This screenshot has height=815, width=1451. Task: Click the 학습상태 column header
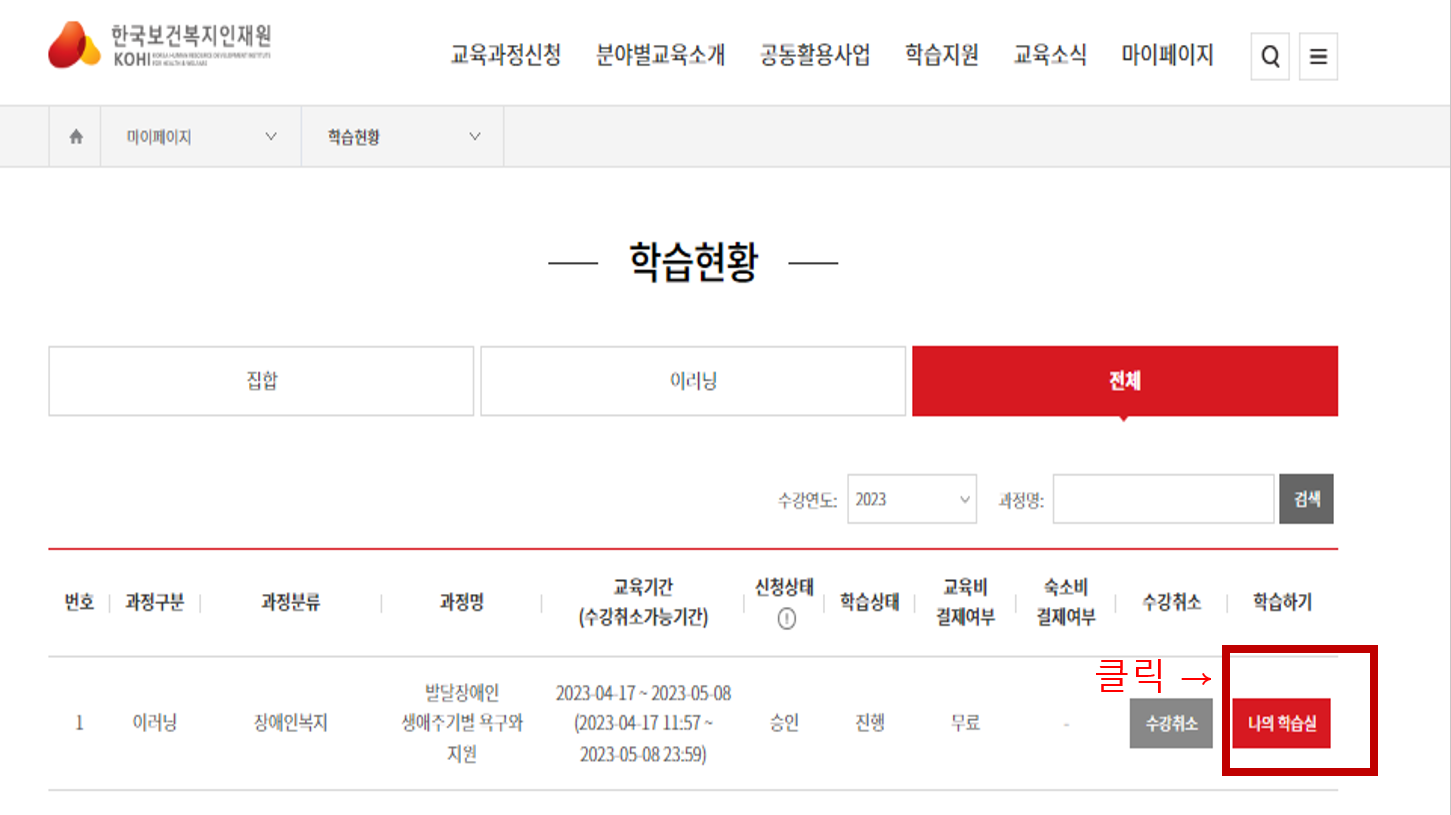(870, 603)
